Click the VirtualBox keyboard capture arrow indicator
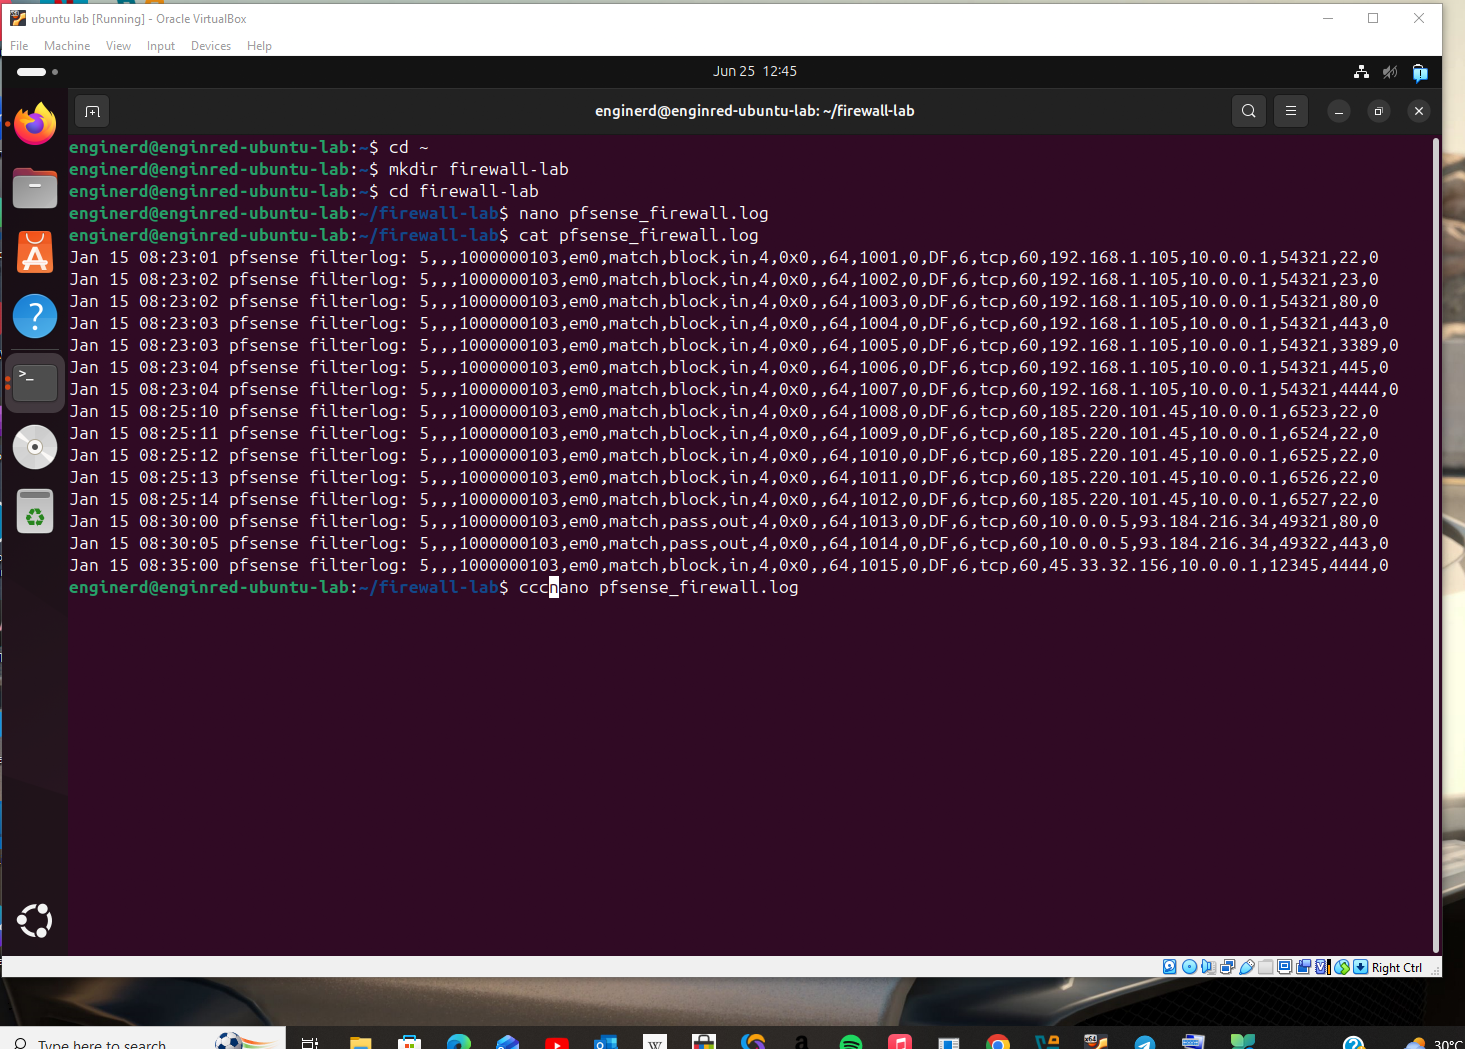1465x1049 pixels. pyautogui.click(x=1360, y=967)
